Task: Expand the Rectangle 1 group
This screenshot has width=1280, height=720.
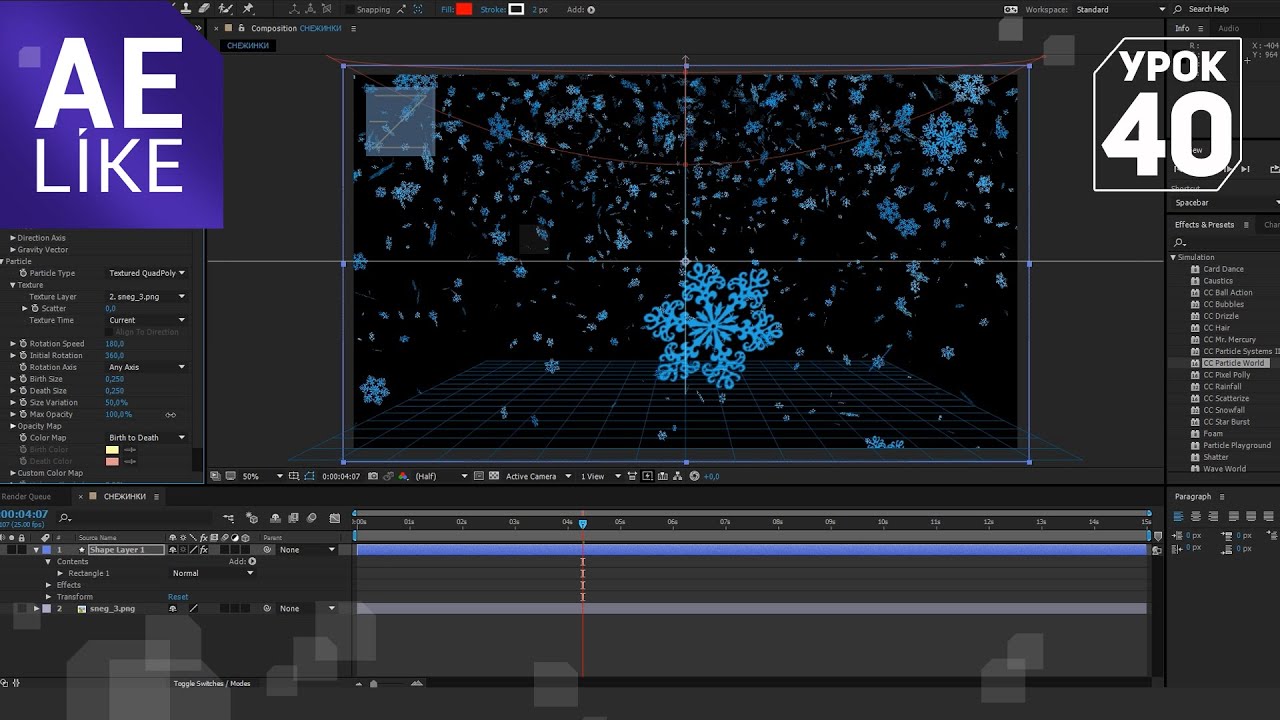Action: pyautogui.click(x=60, y=573)
